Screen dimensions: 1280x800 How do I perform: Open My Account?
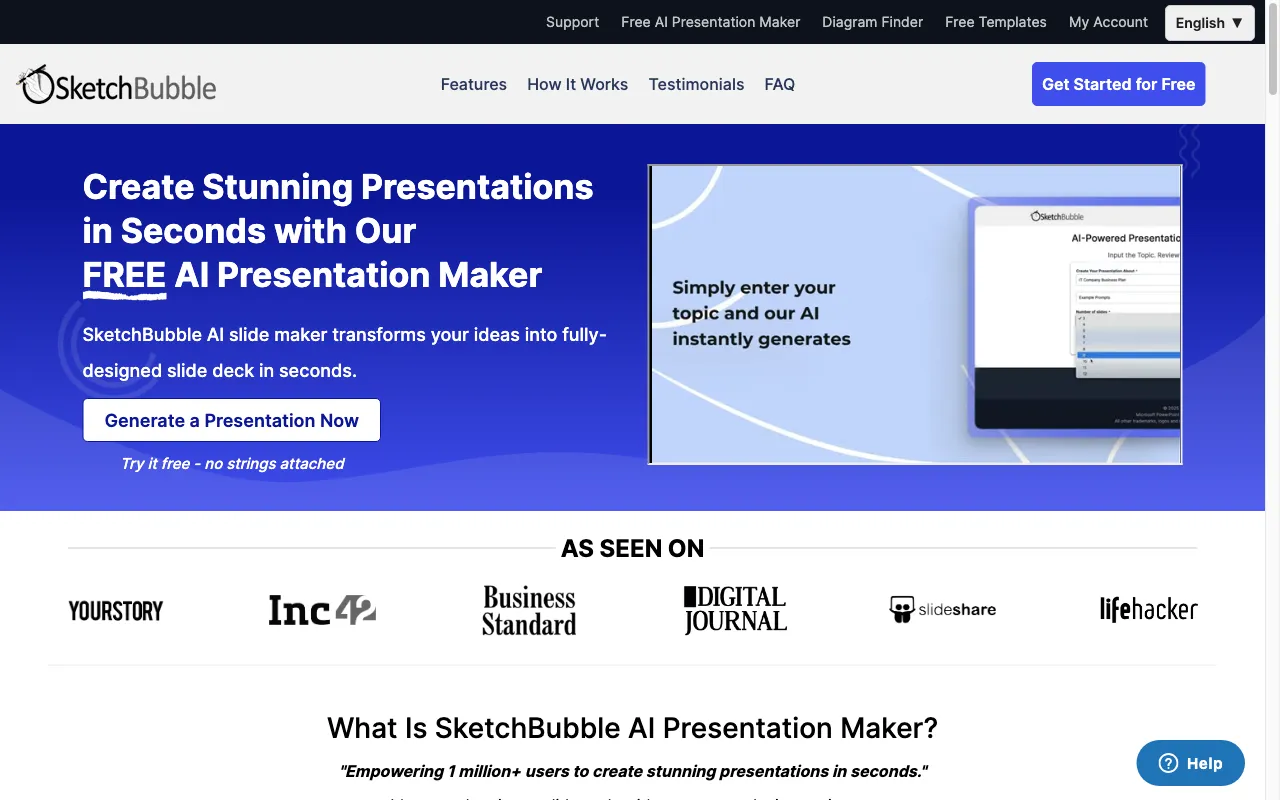pos(1108,22)
